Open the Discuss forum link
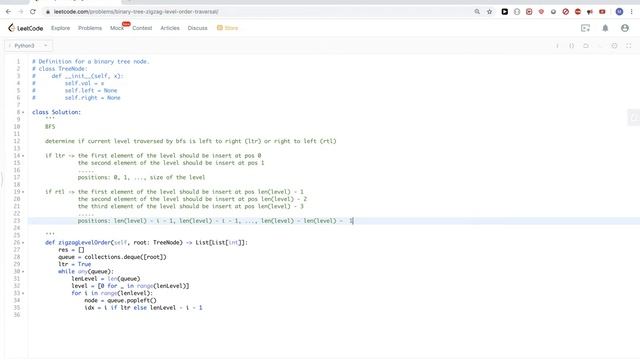This screenshot has width=640, height=360. 198,28
